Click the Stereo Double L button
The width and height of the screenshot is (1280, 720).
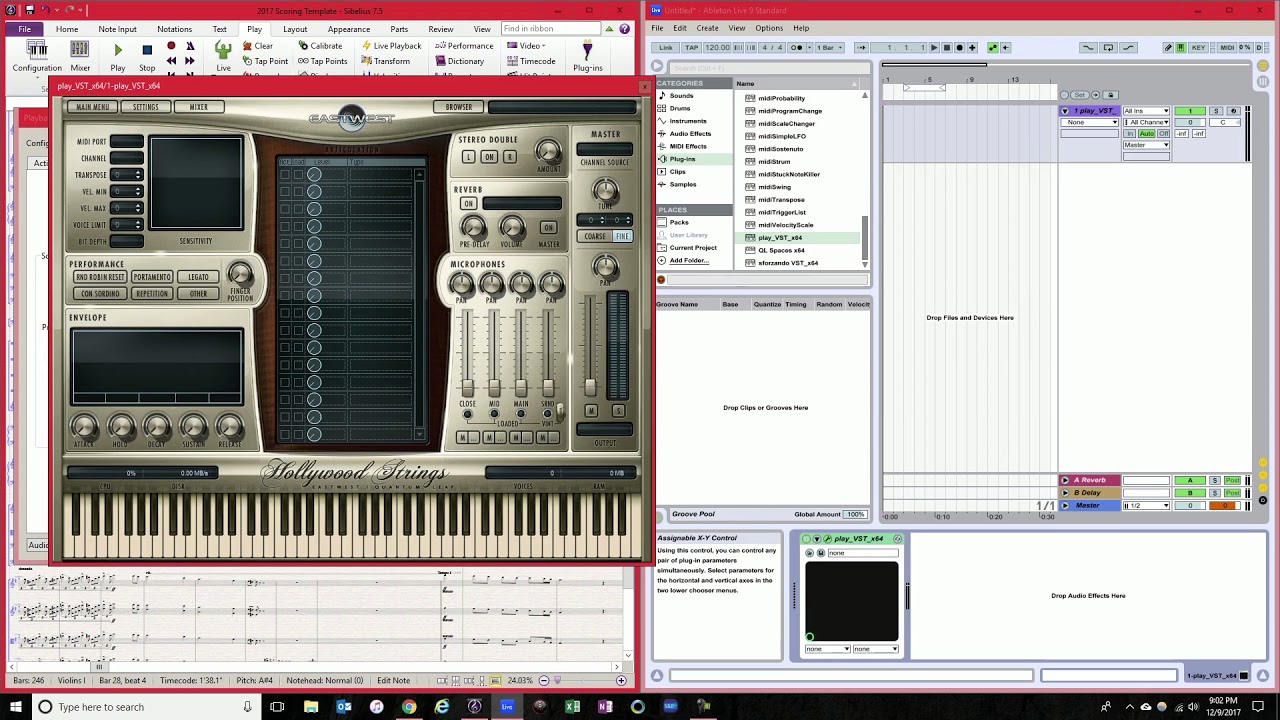468,157
